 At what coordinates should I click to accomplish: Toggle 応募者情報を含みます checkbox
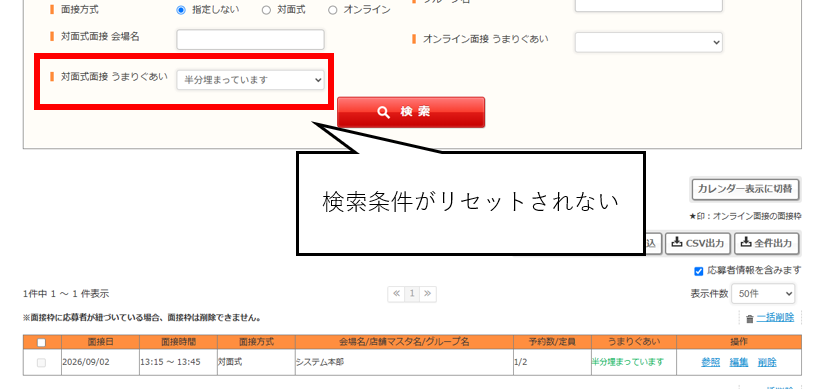pyautogui.click(x=699, y=271)
